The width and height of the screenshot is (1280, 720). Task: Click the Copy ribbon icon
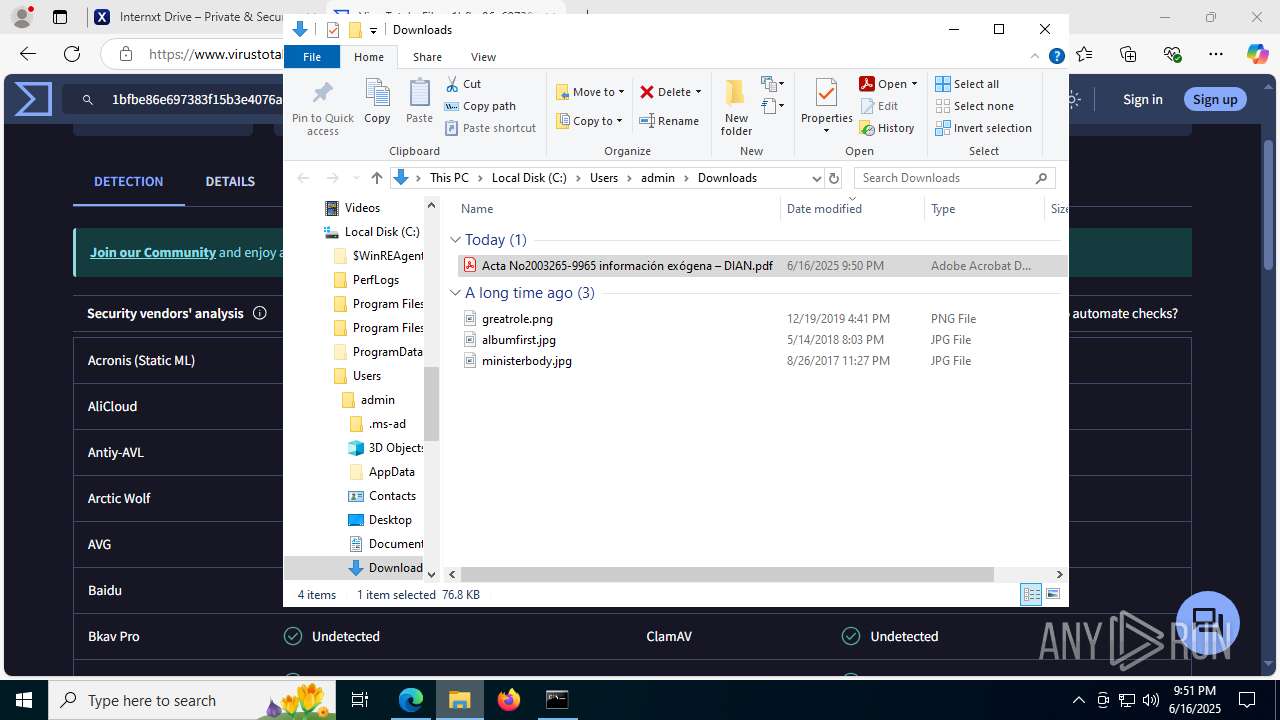coord(377,102)
